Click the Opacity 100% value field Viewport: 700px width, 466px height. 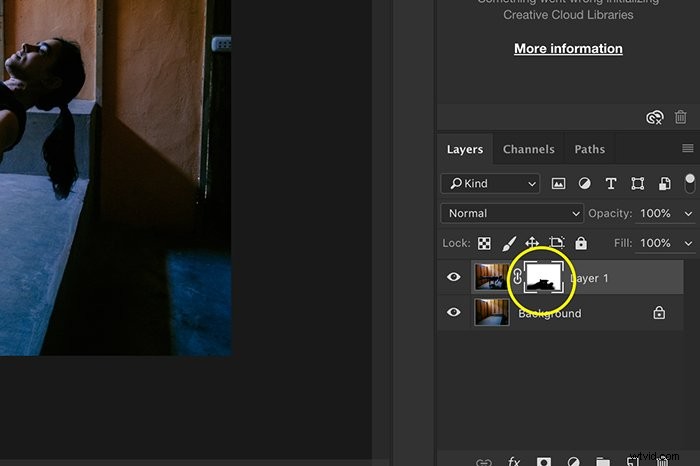(655, 213)
